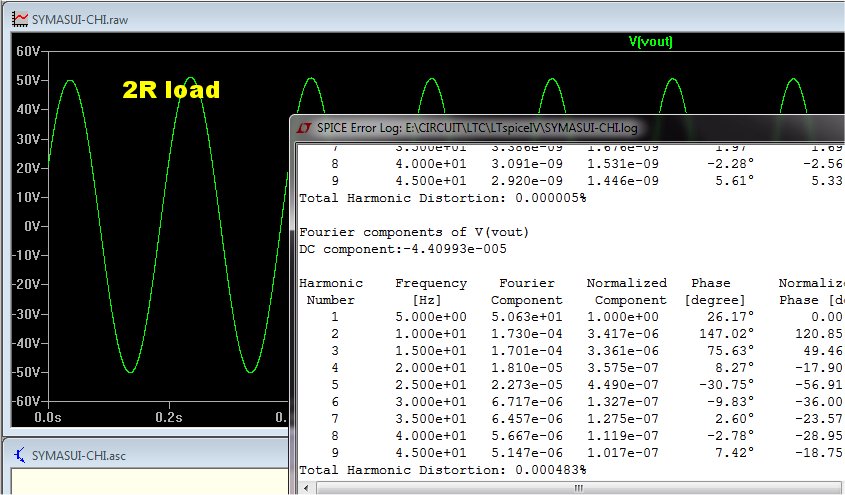The image size is (845, 495).
Task: Click the 2R load annotation text
Action: tap(171, 89)
